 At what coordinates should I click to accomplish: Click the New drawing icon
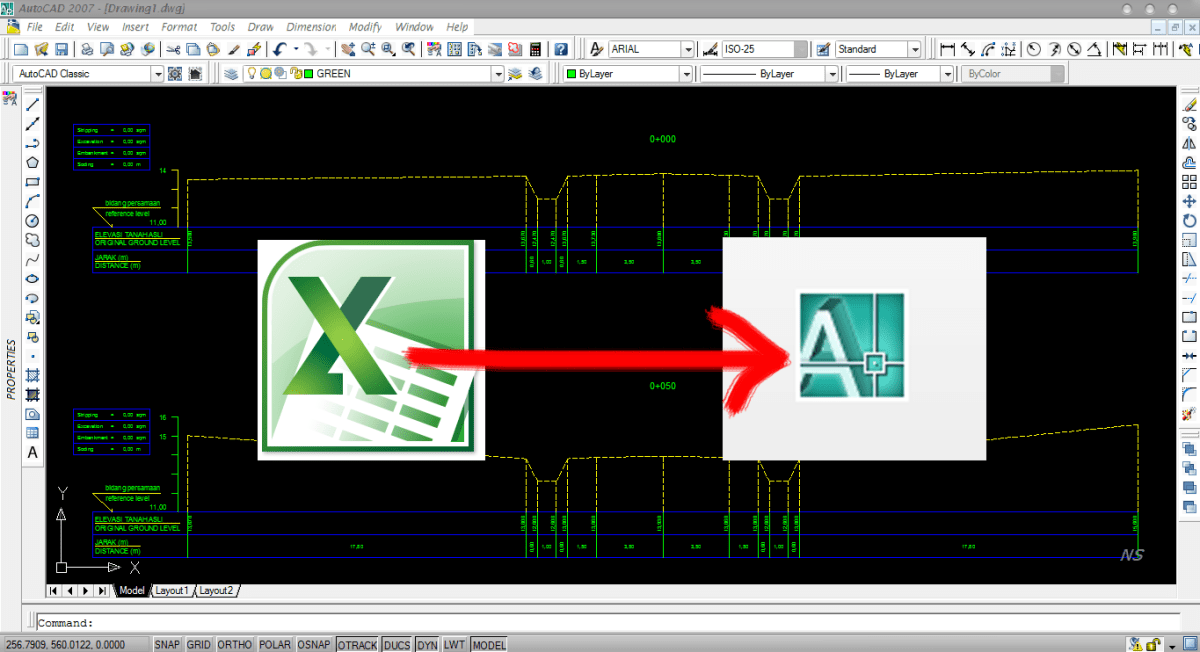pyautogui.click(x=21, y=49)
